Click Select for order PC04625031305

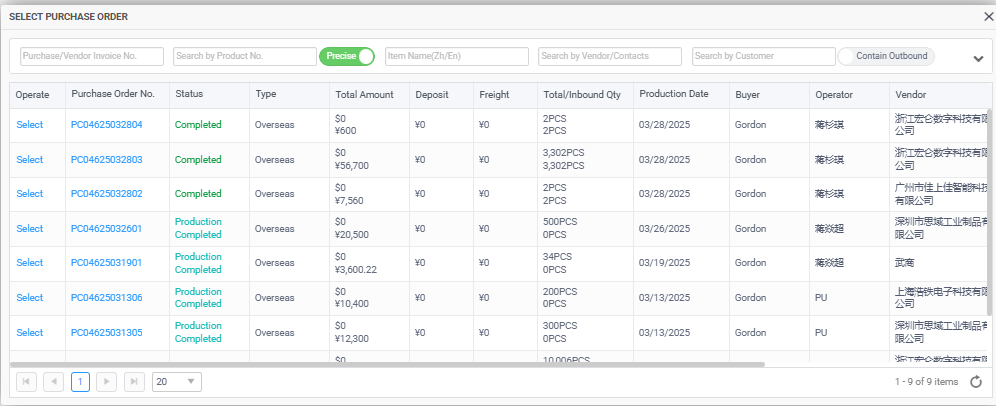pyautogui.click(x=30, y=332)
